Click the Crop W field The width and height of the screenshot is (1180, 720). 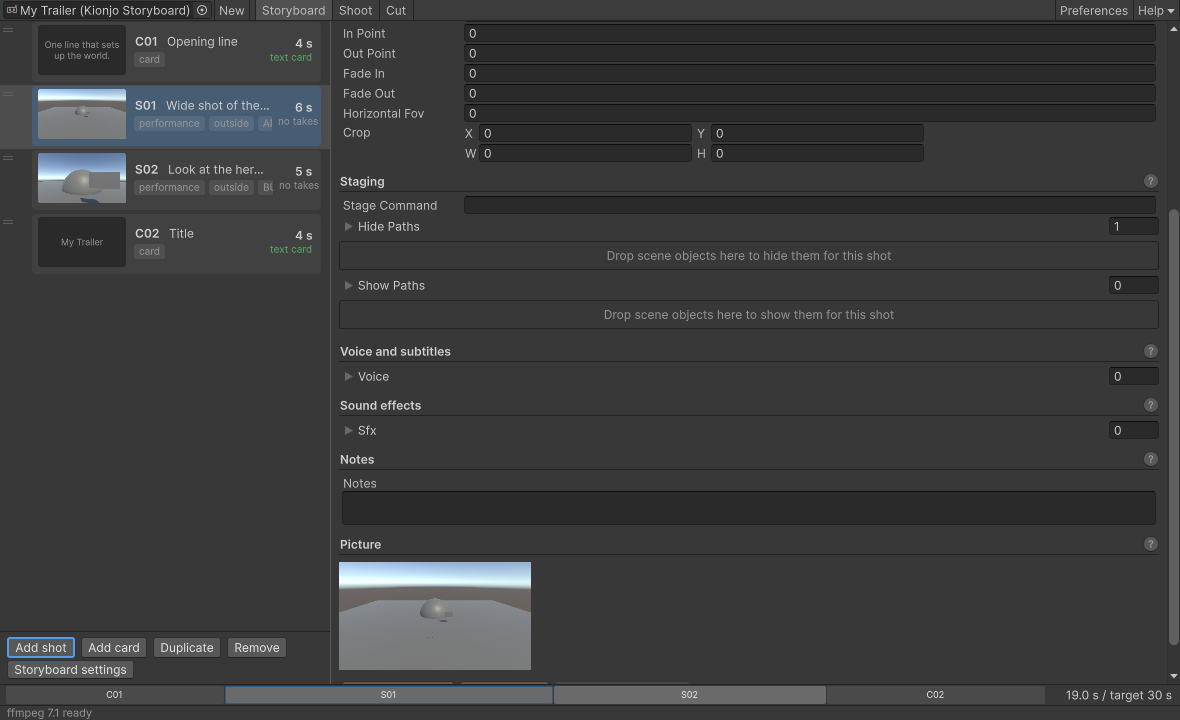tap(585, 153)
